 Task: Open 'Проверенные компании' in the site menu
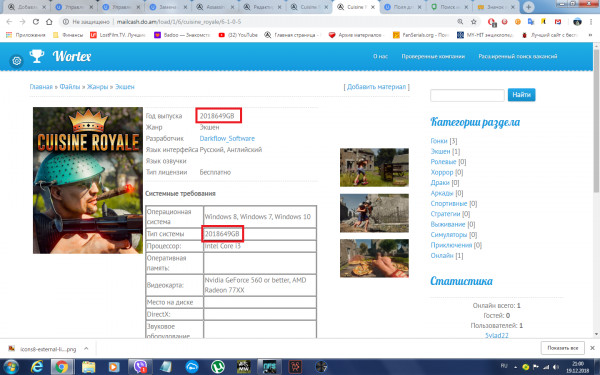coord(433,56)
